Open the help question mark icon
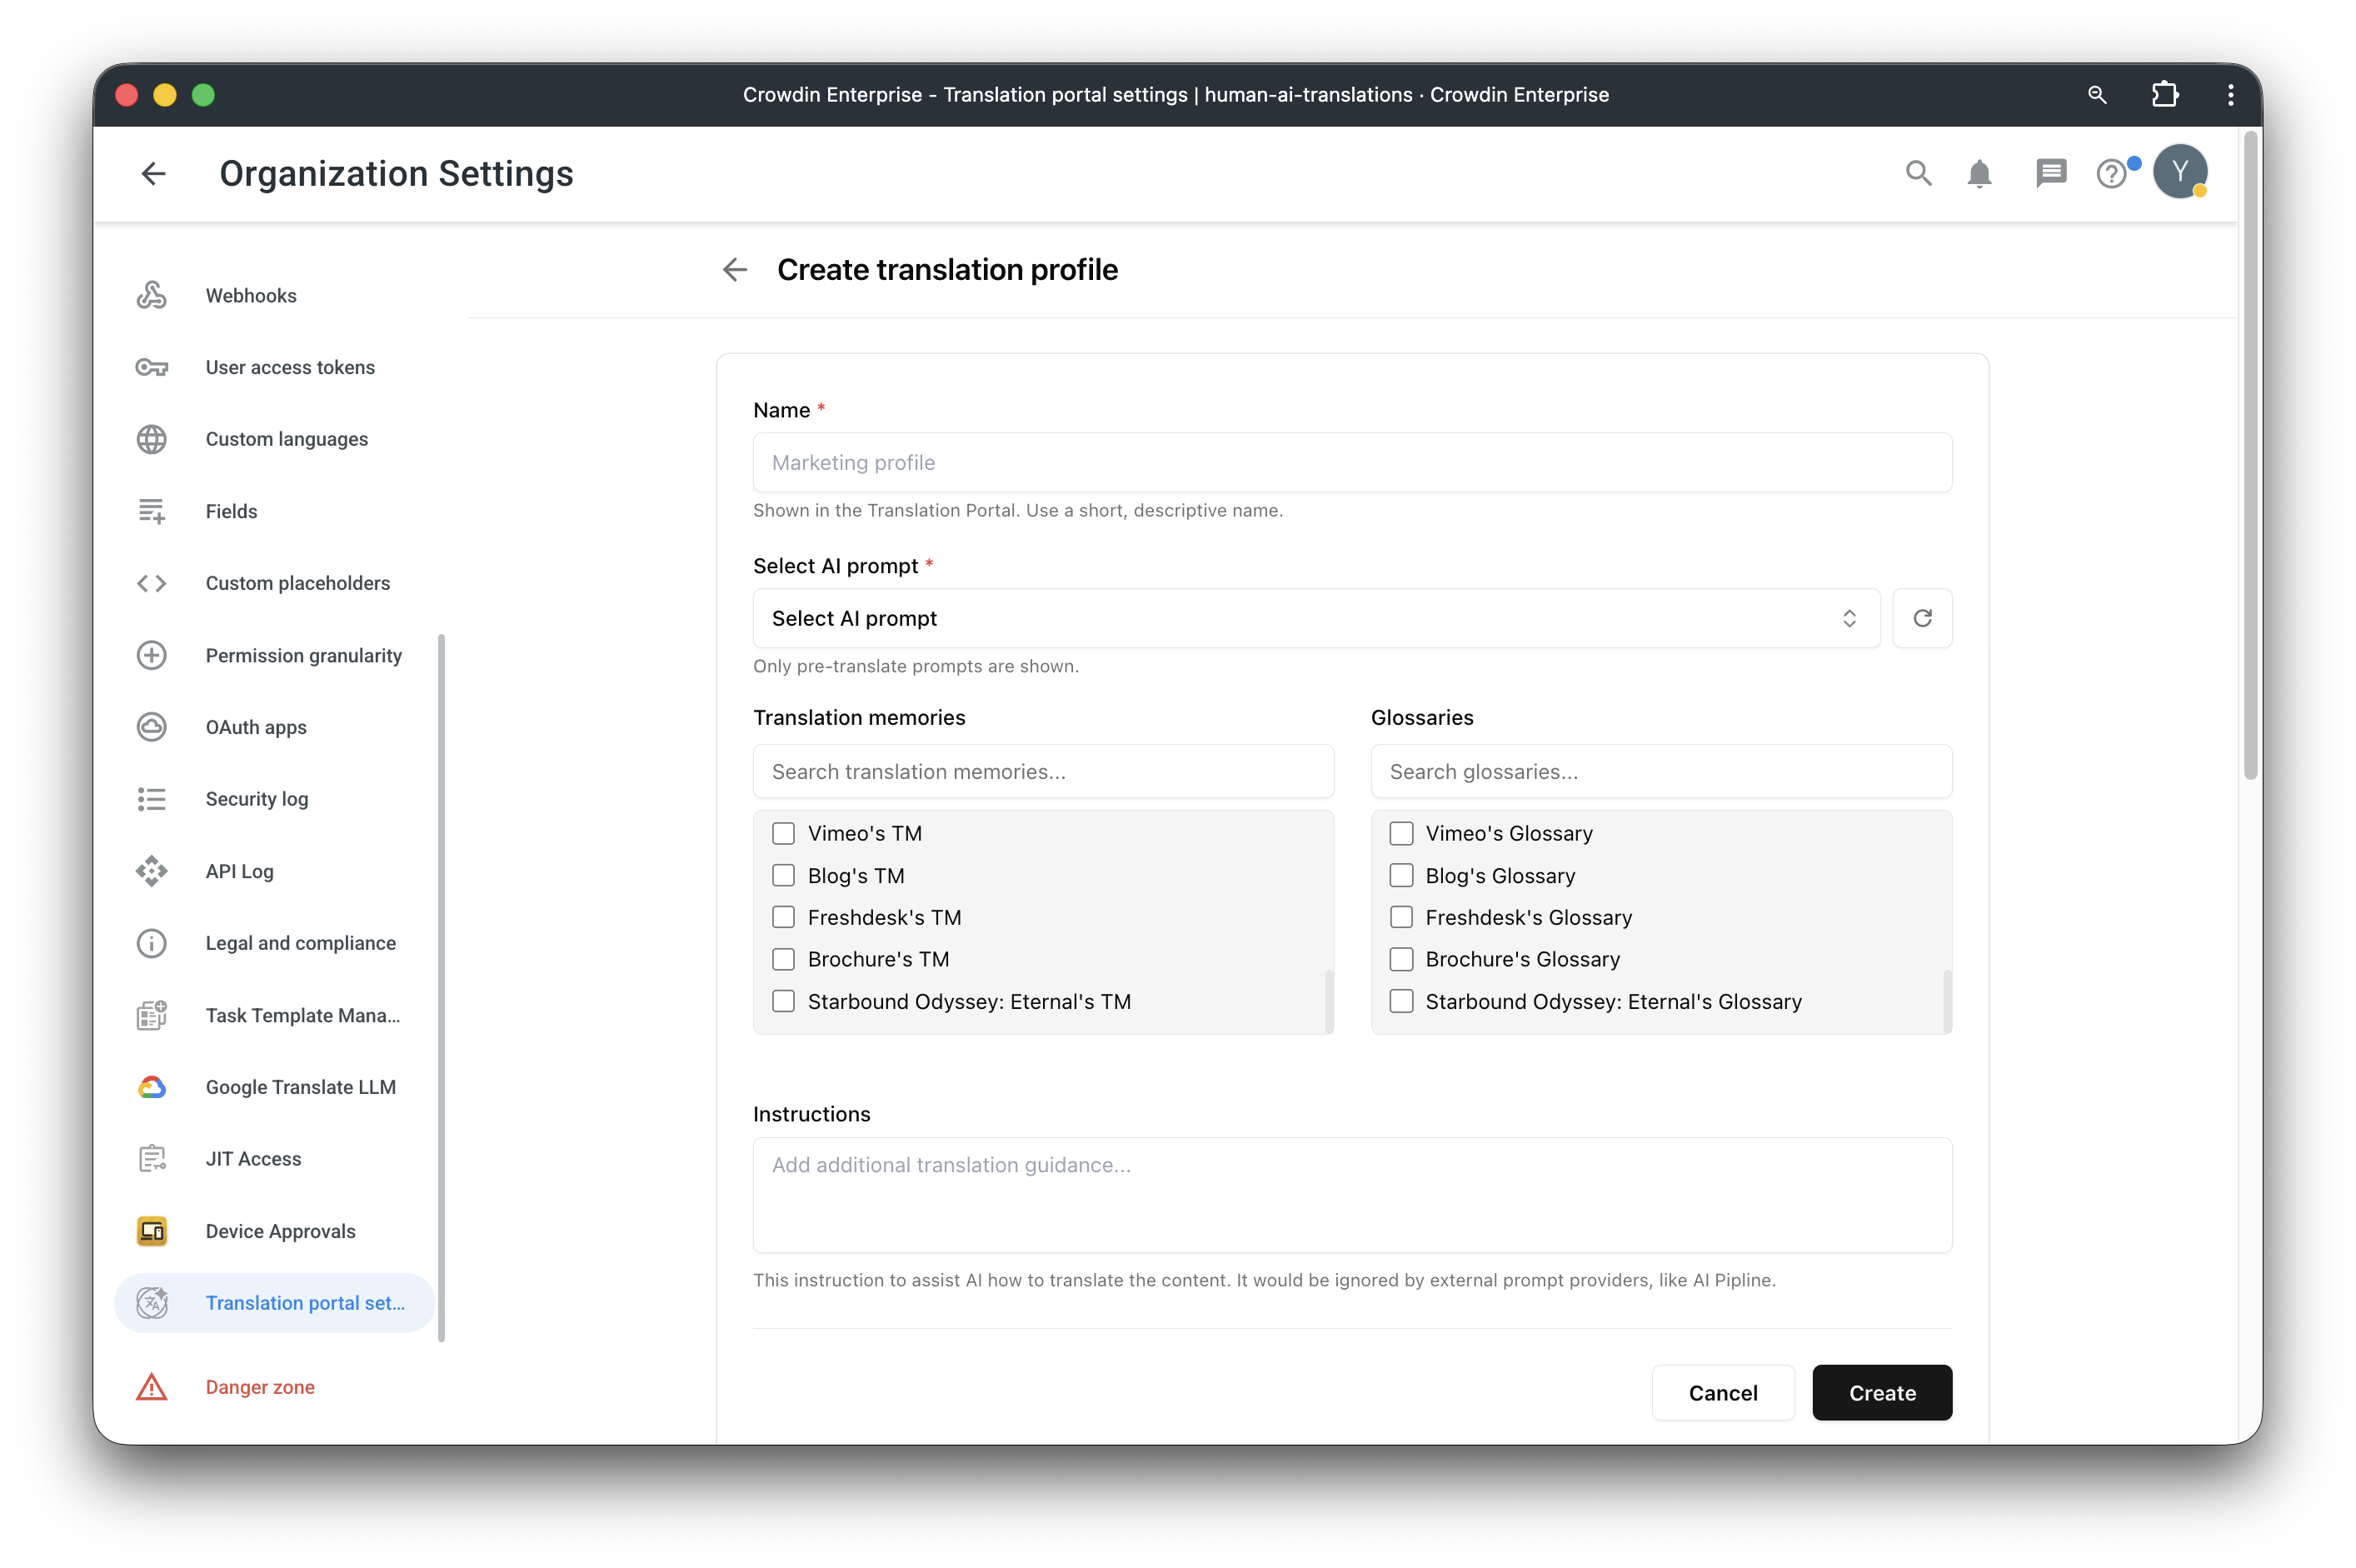2356x1568 pixels. (2111, 174)
